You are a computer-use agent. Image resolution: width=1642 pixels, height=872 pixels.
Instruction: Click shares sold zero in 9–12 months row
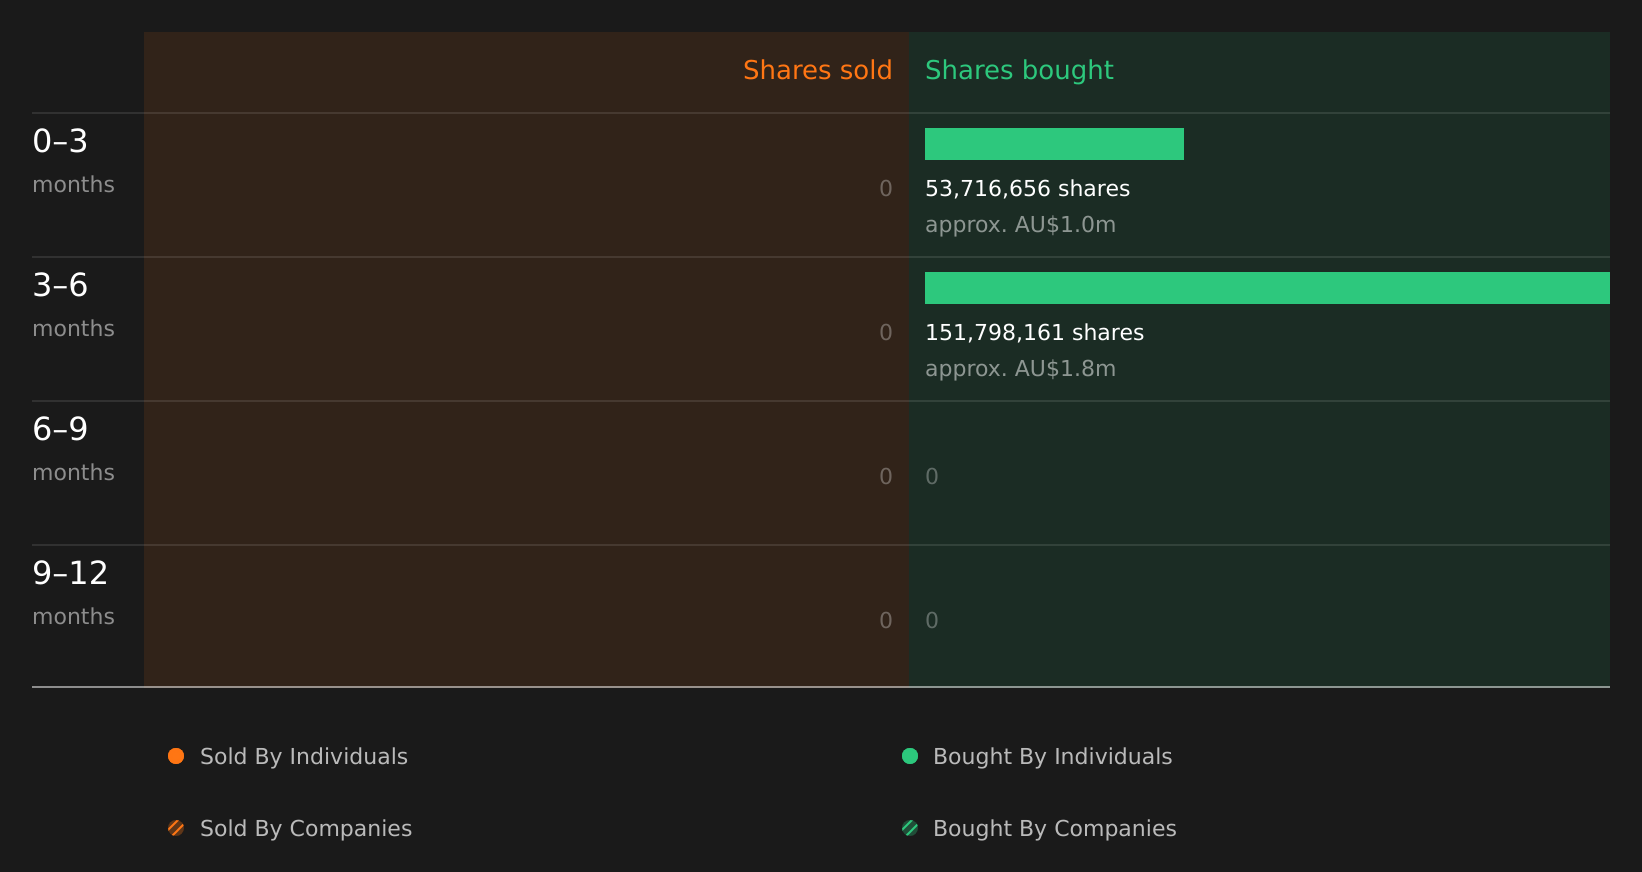click(x=886, y=621)
